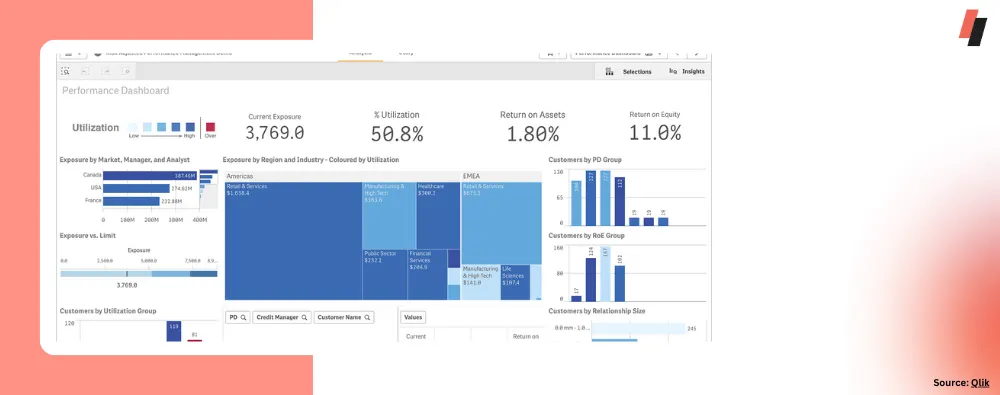The image size is (1000, 395).
Task: Click the Customers by RoE Group title
Action: coord(586,235)
